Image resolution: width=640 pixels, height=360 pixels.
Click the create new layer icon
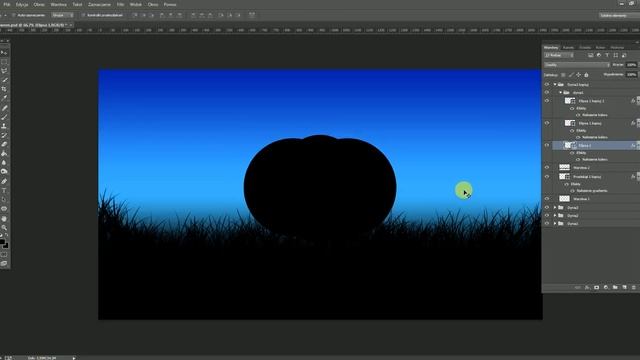click(624, 288)
